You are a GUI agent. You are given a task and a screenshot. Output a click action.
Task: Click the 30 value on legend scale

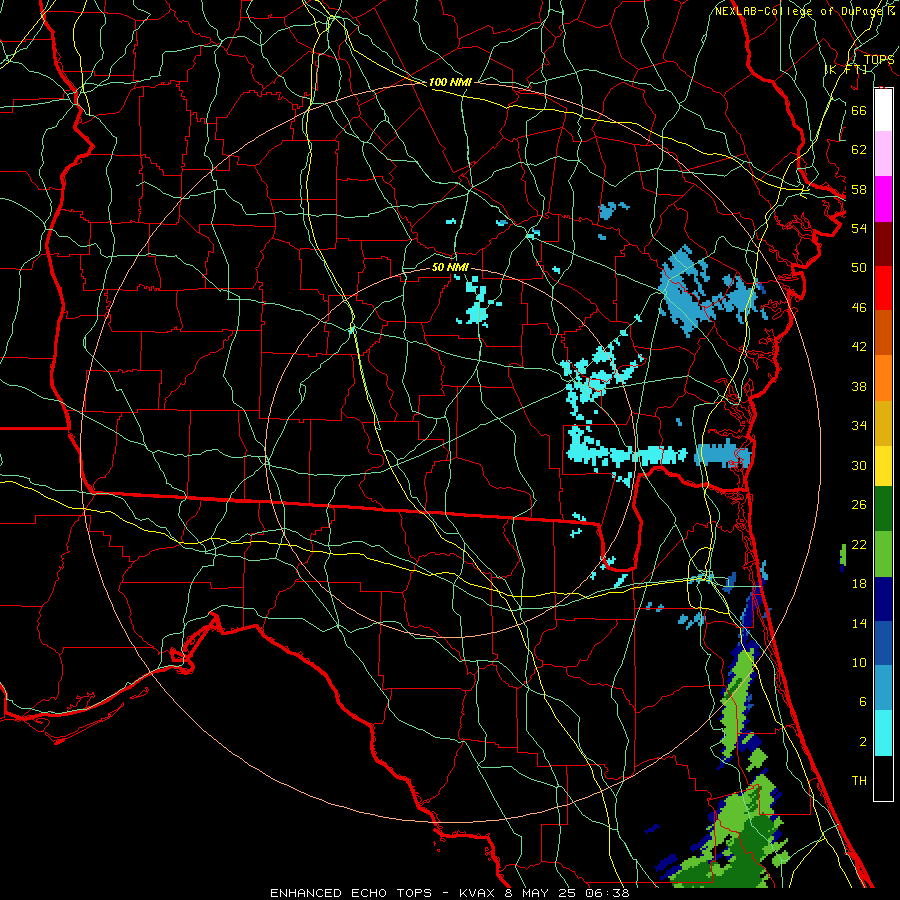pos(859,465)
